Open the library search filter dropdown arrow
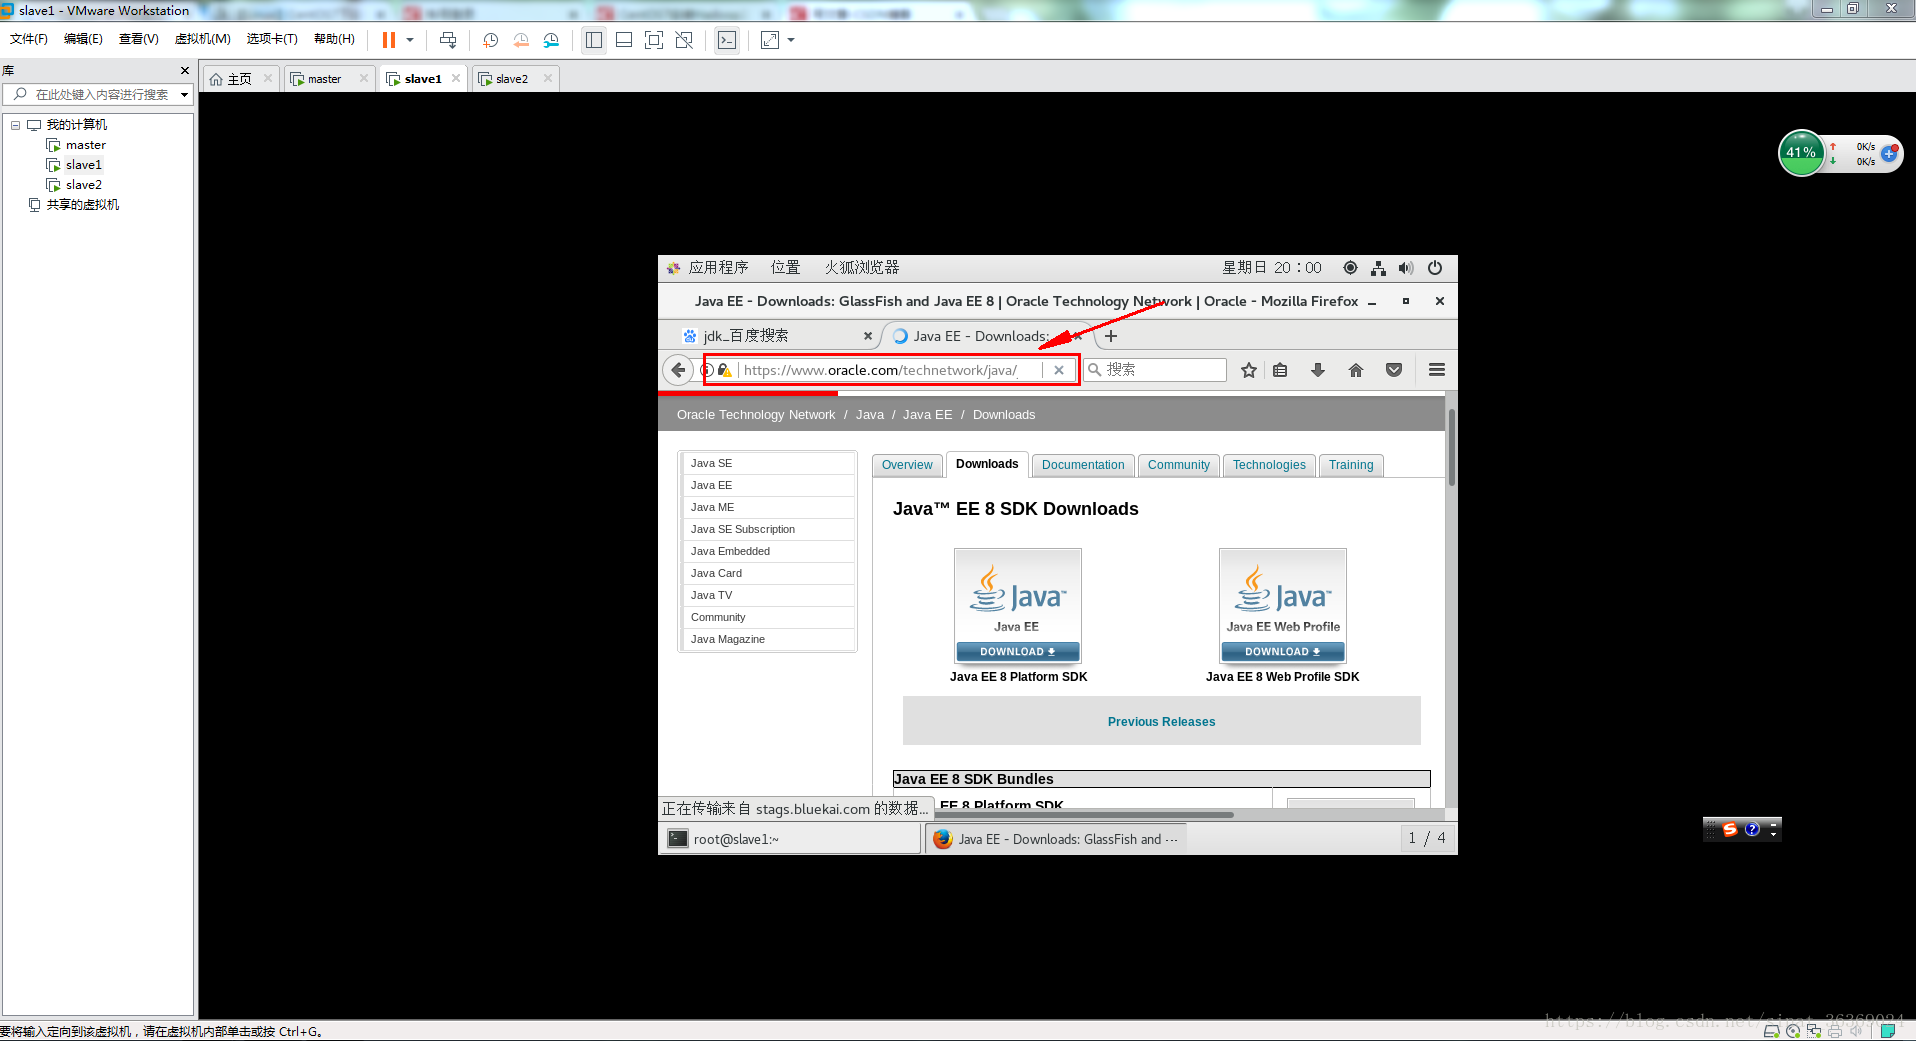 pyautogui.click(x=185, y=94)
